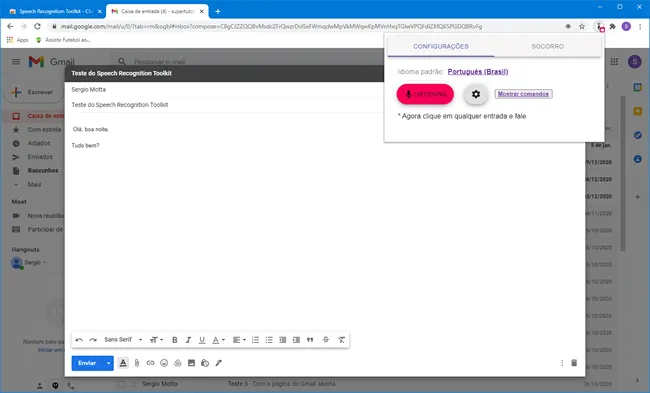
Task: Toggle strikethrough formatting
Action: point(326,340)
